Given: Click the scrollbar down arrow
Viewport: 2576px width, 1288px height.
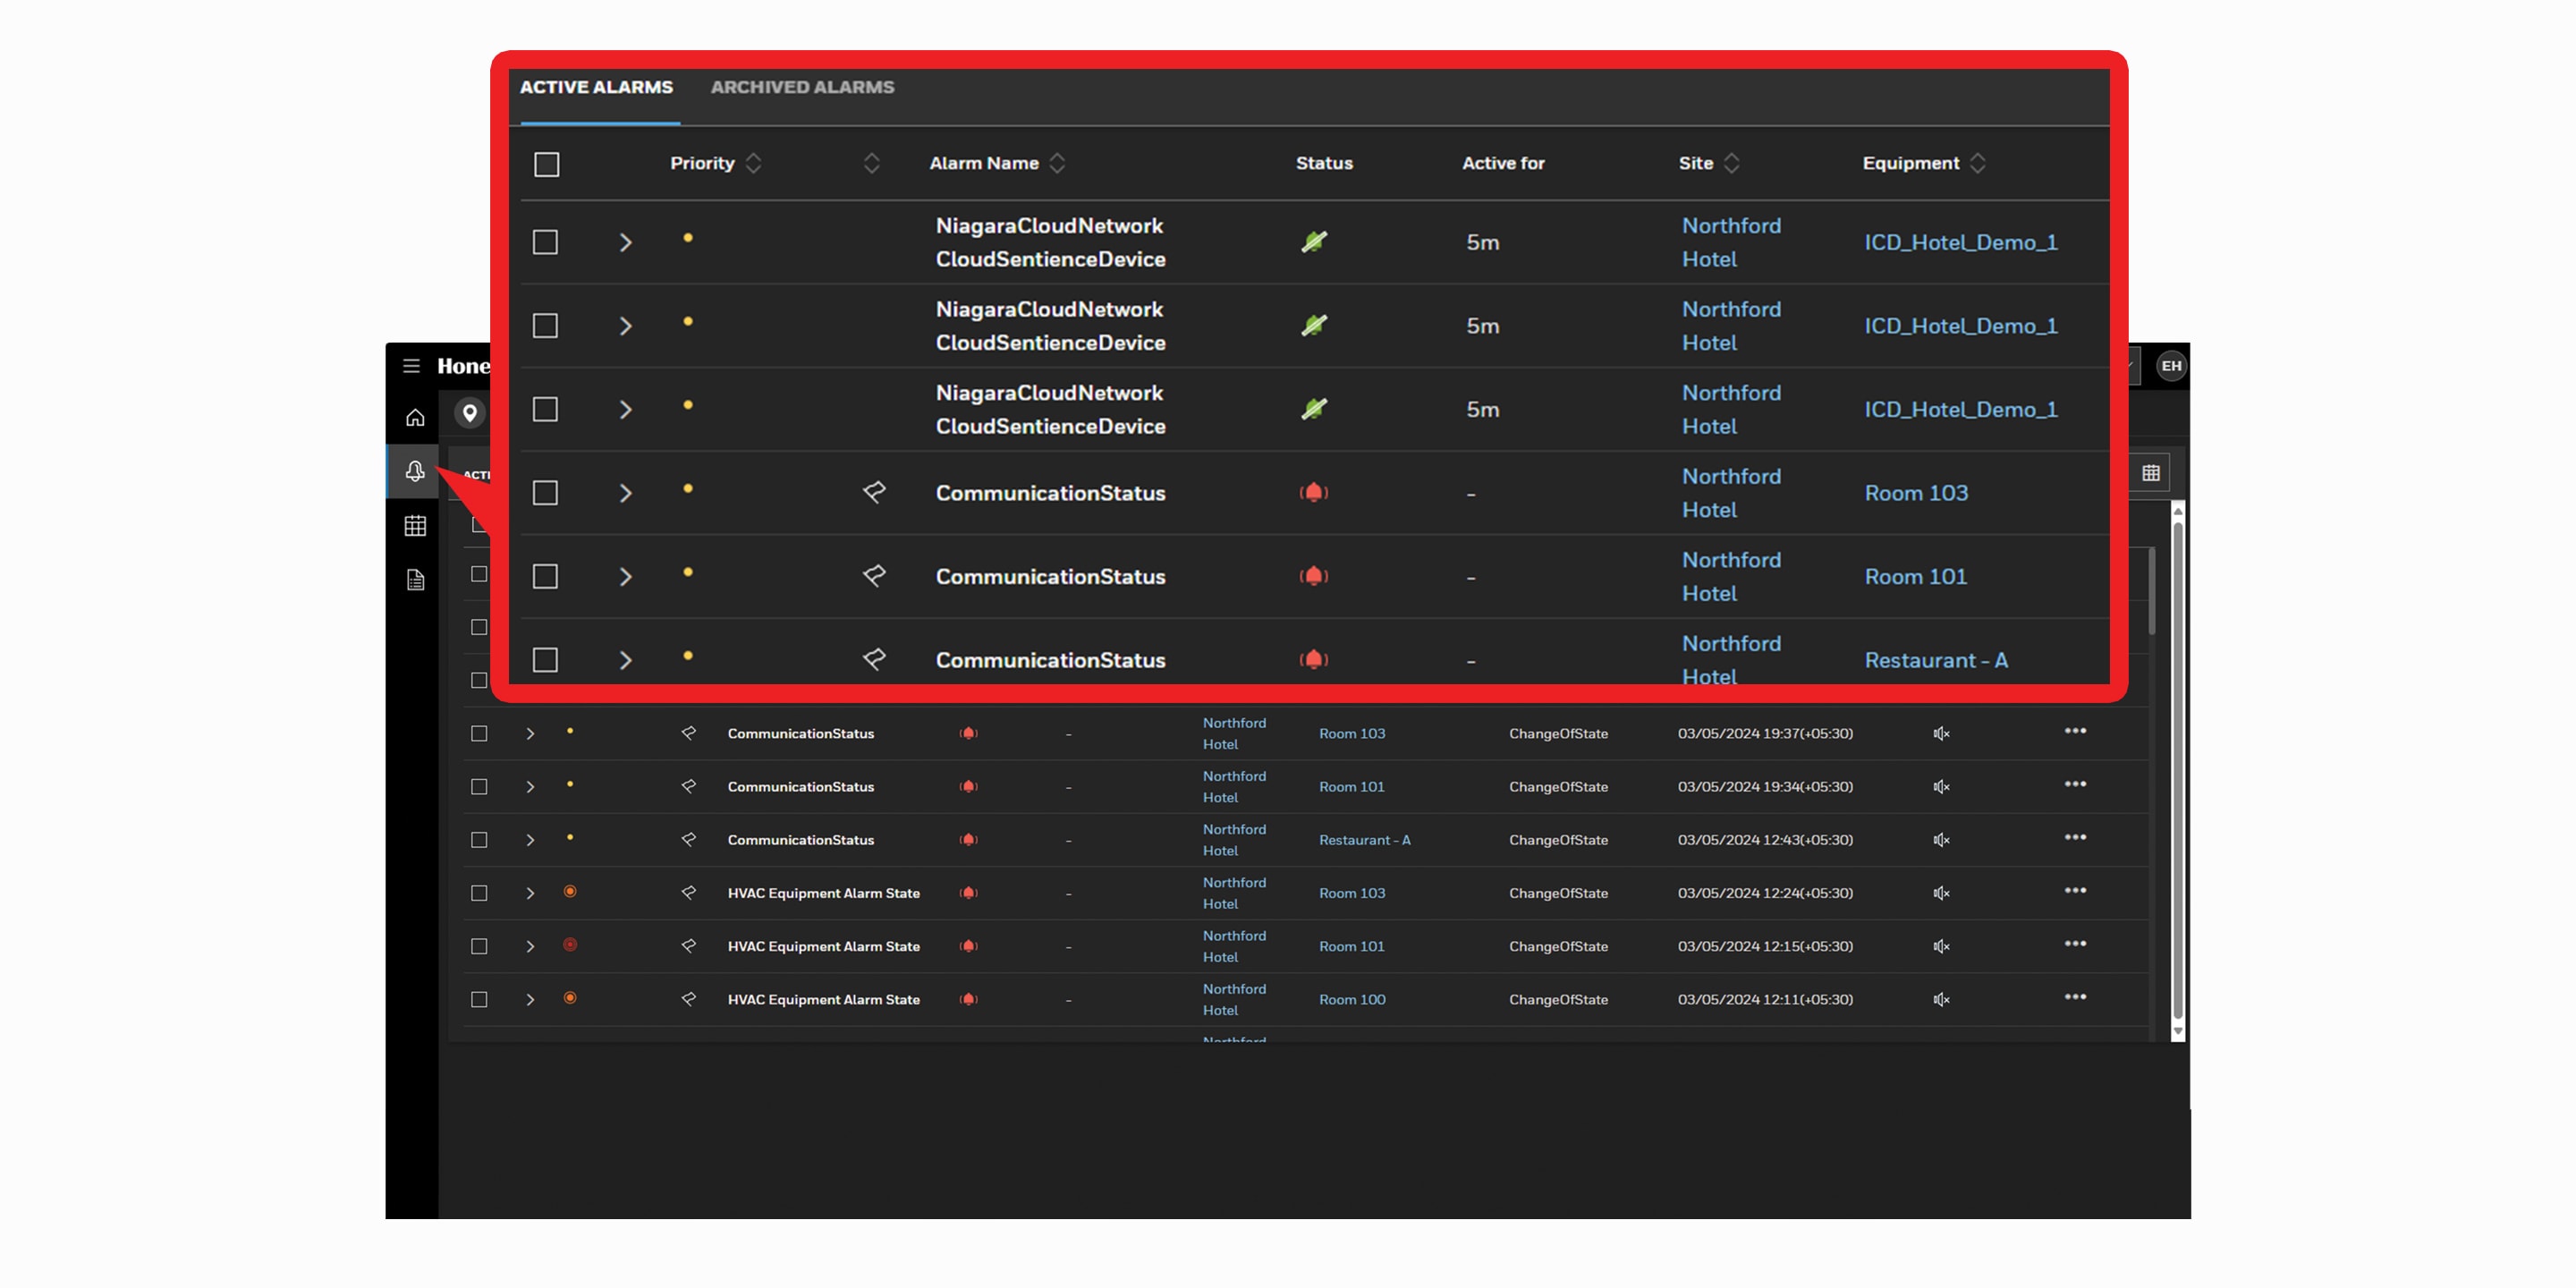Looking at the screenshot, I should (2178, 1031).
